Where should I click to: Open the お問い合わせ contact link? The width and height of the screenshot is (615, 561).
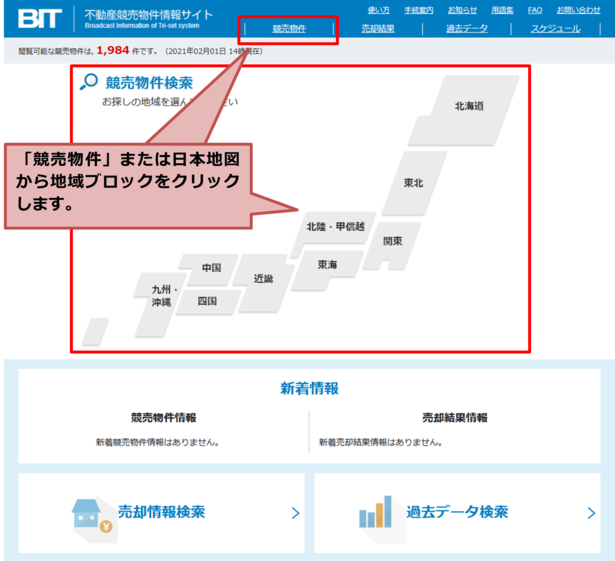579,10
